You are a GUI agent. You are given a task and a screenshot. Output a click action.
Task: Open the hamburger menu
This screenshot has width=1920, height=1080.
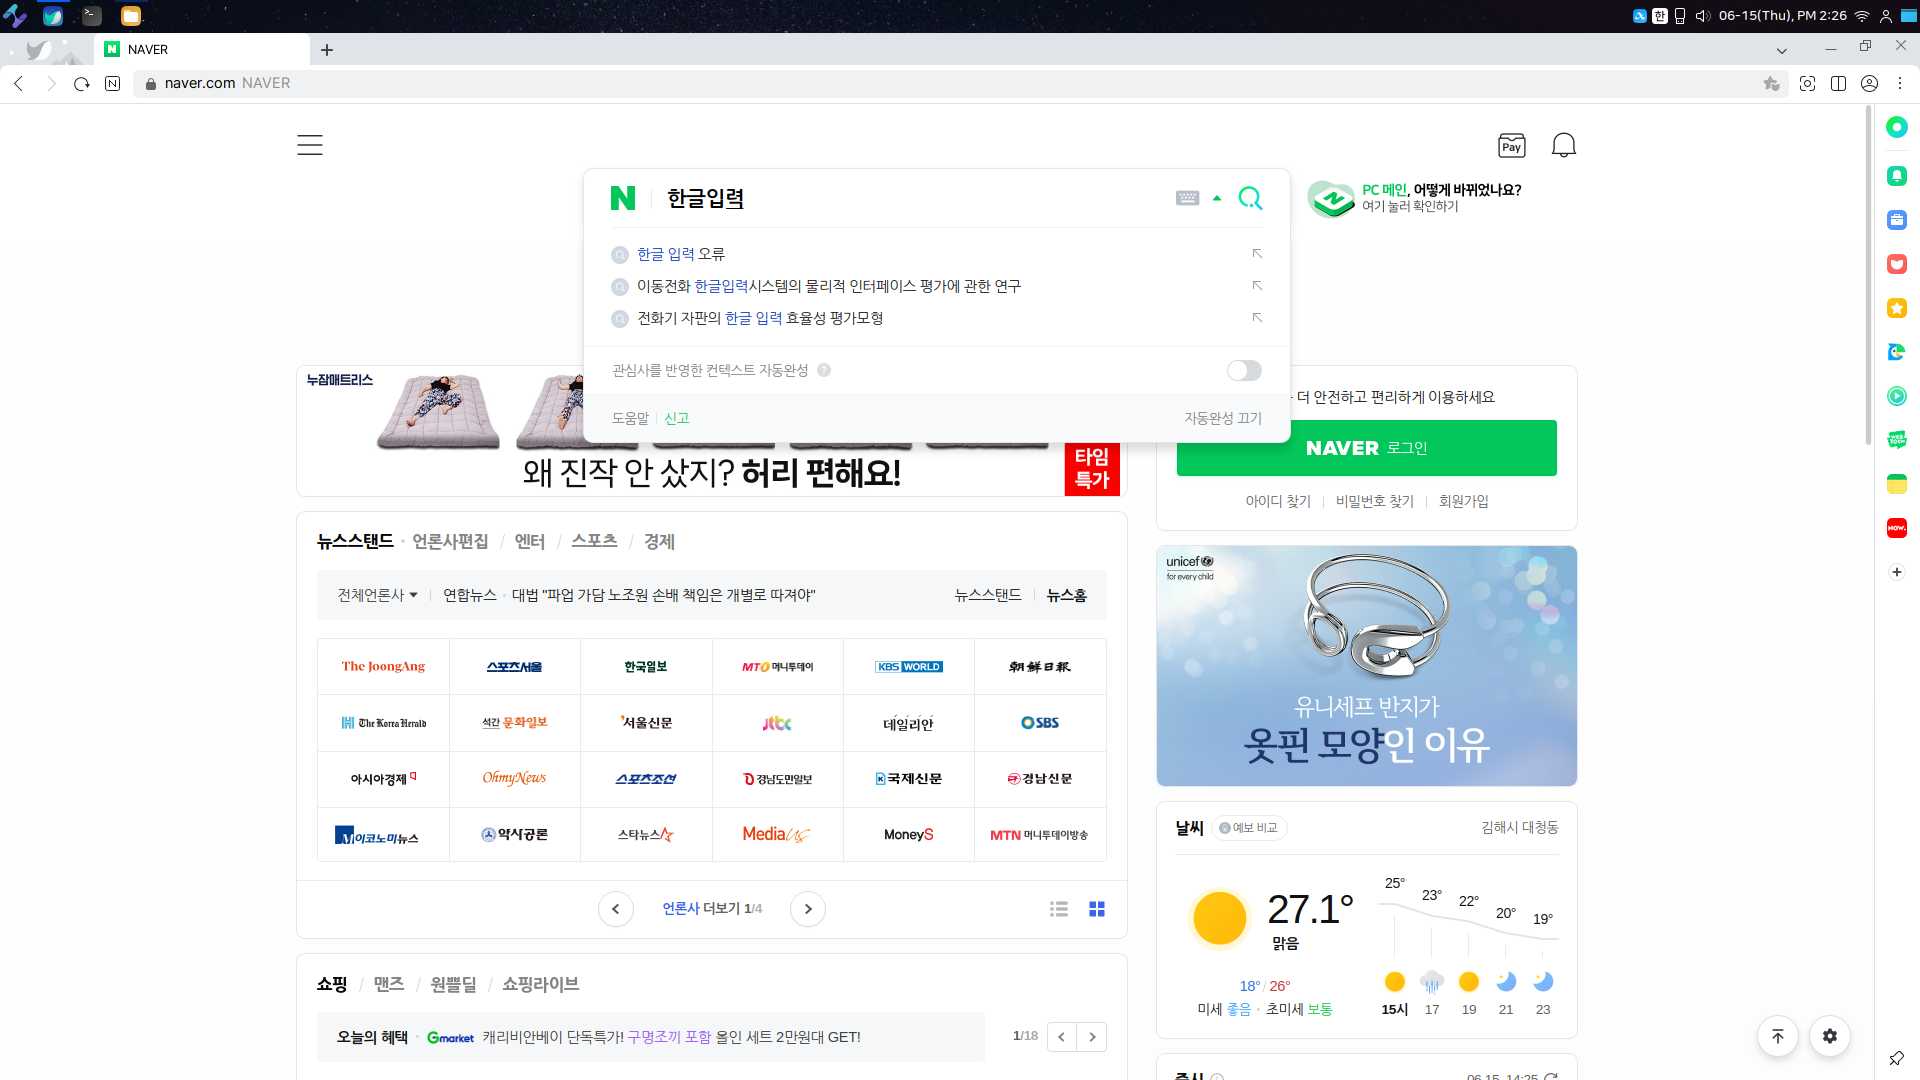click(x=310, y=145)
